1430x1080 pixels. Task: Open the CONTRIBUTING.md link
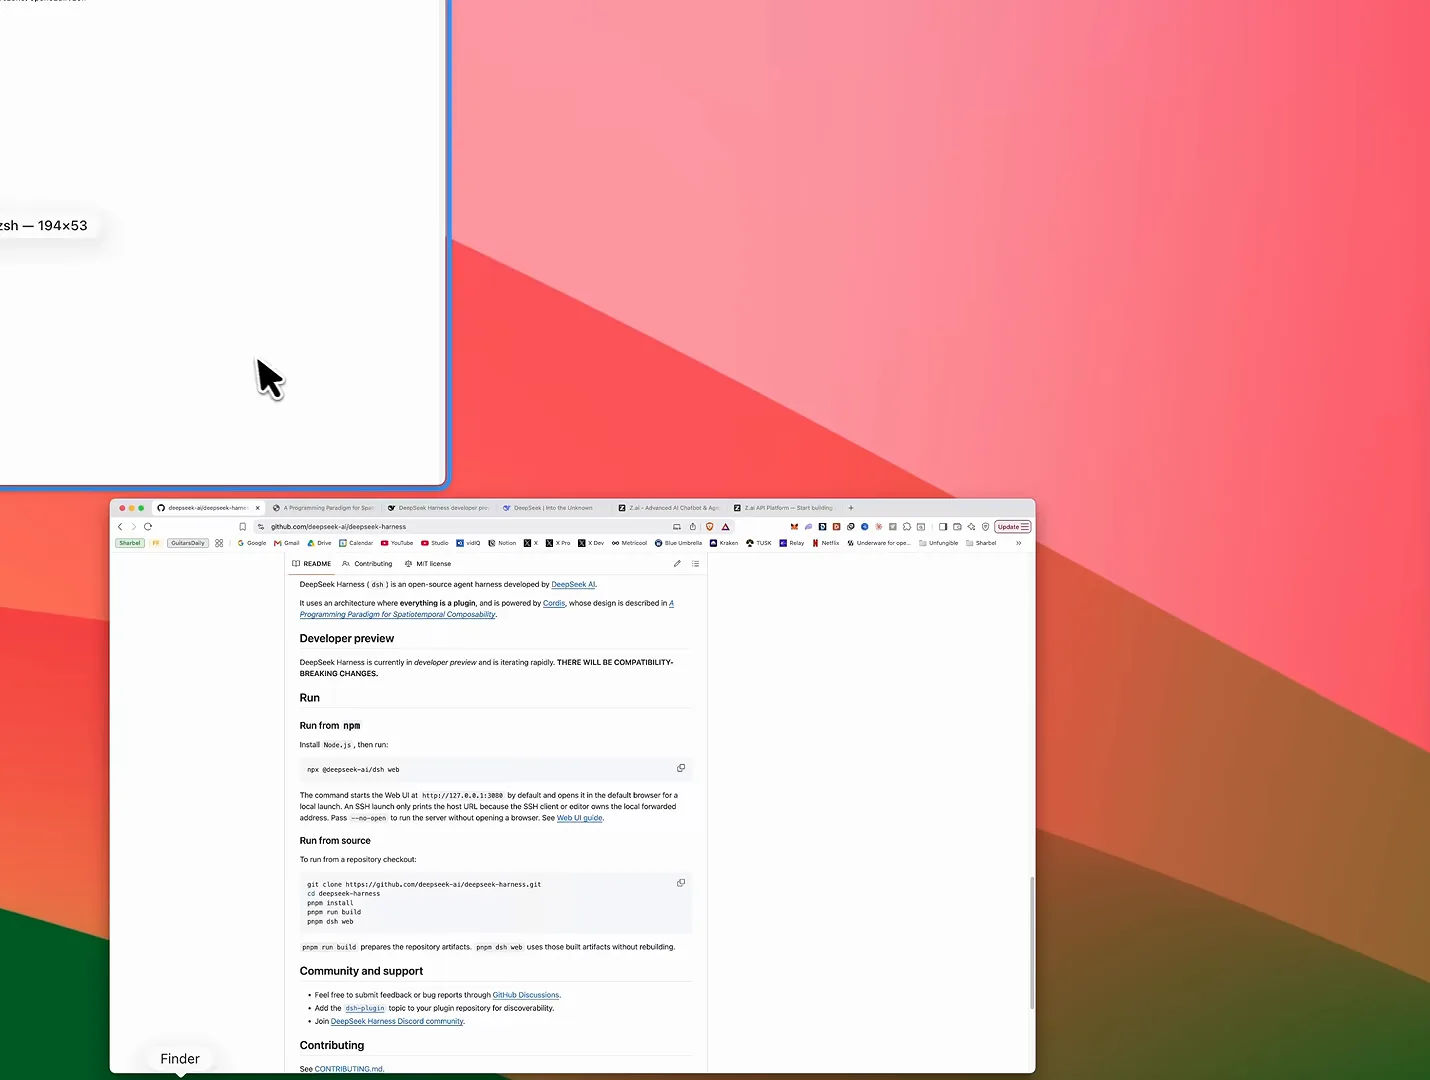pos(349,1069)
